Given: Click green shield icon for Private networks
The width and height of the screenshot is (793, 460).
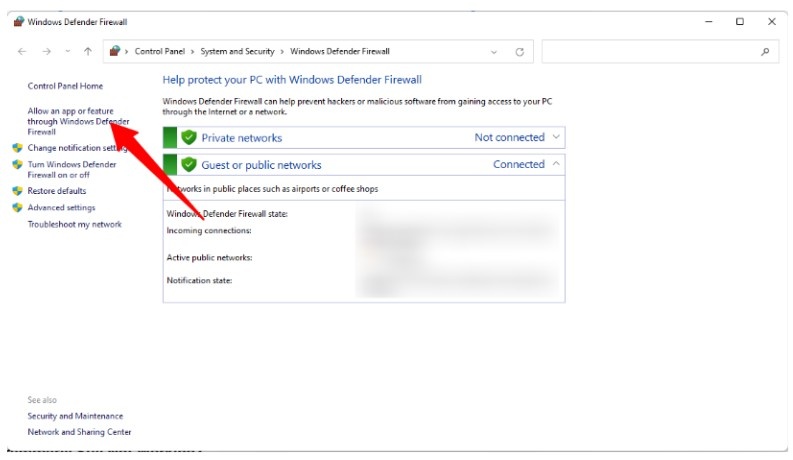Looking at the screenshot, I should pyautogui.click(x=189, y=137).
